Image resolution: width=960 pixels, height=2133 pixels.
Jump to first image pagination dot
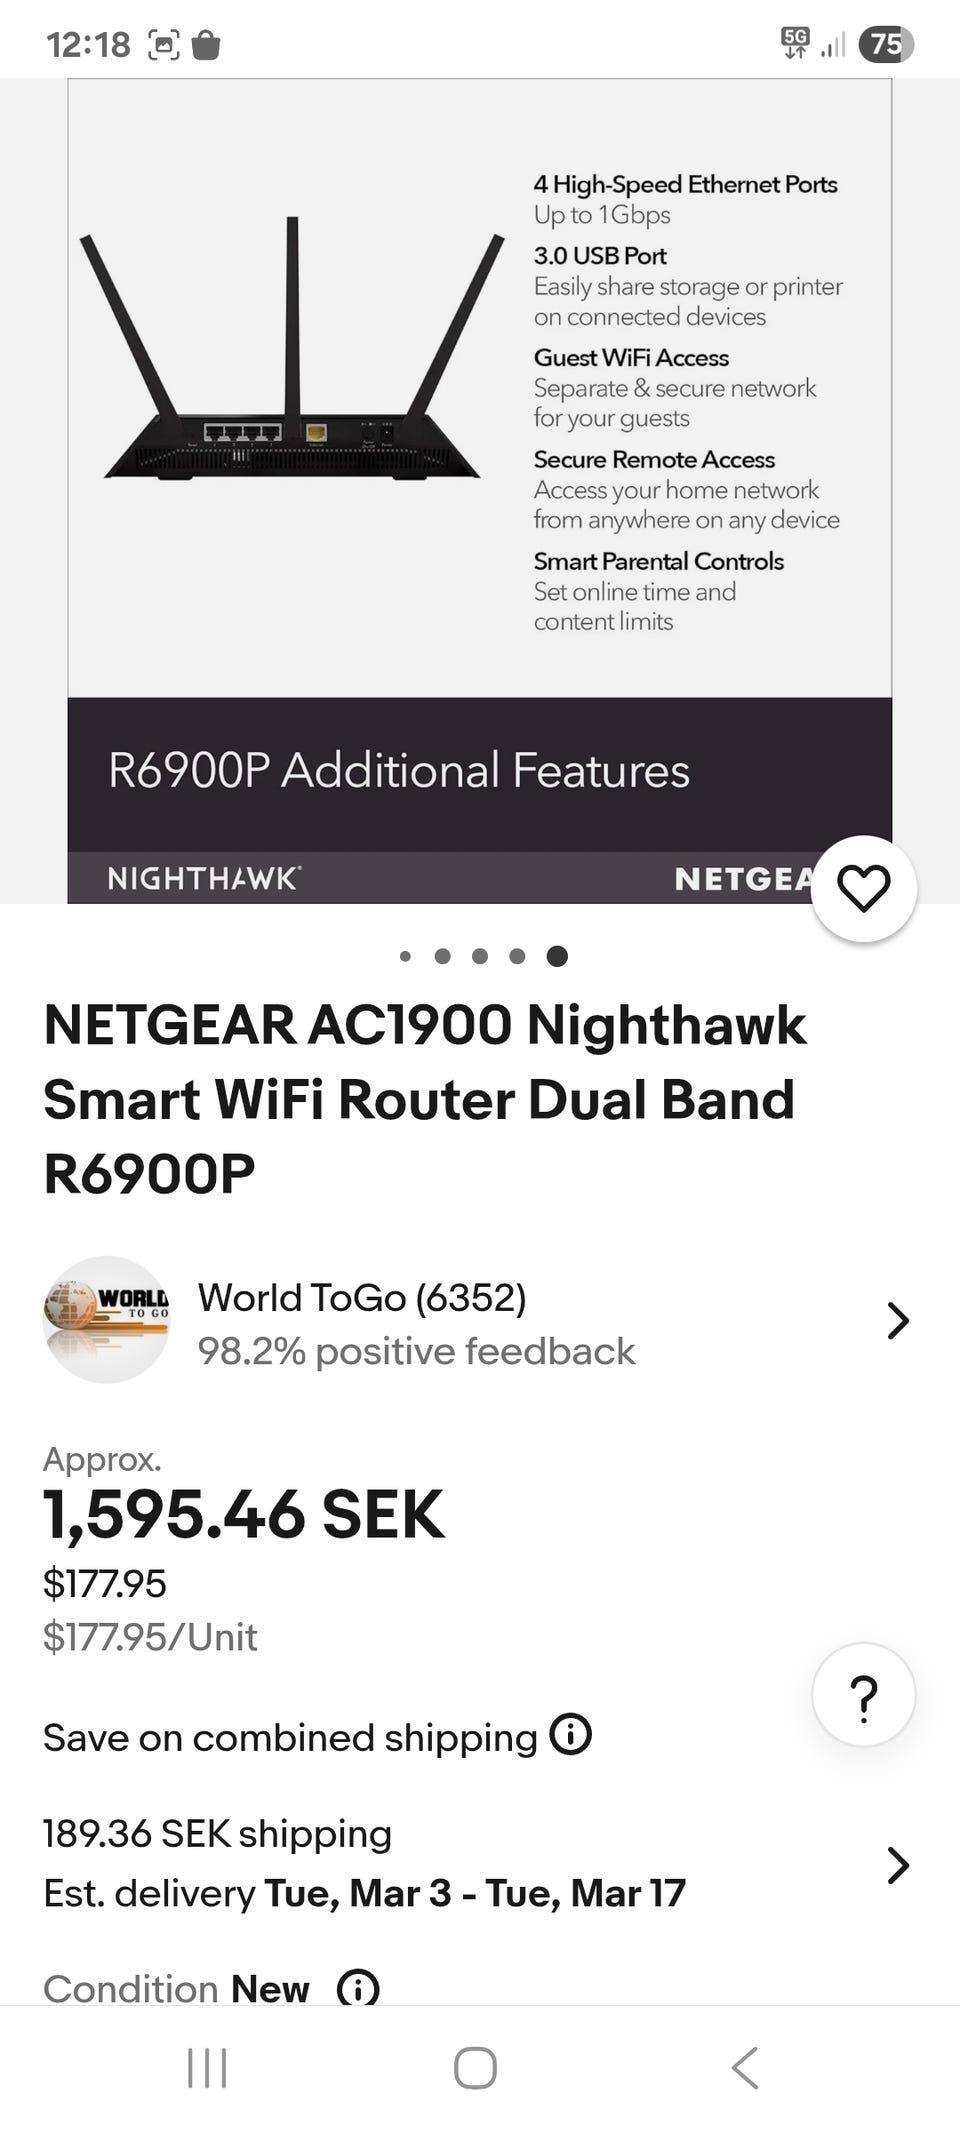click(x=405, y=957)
